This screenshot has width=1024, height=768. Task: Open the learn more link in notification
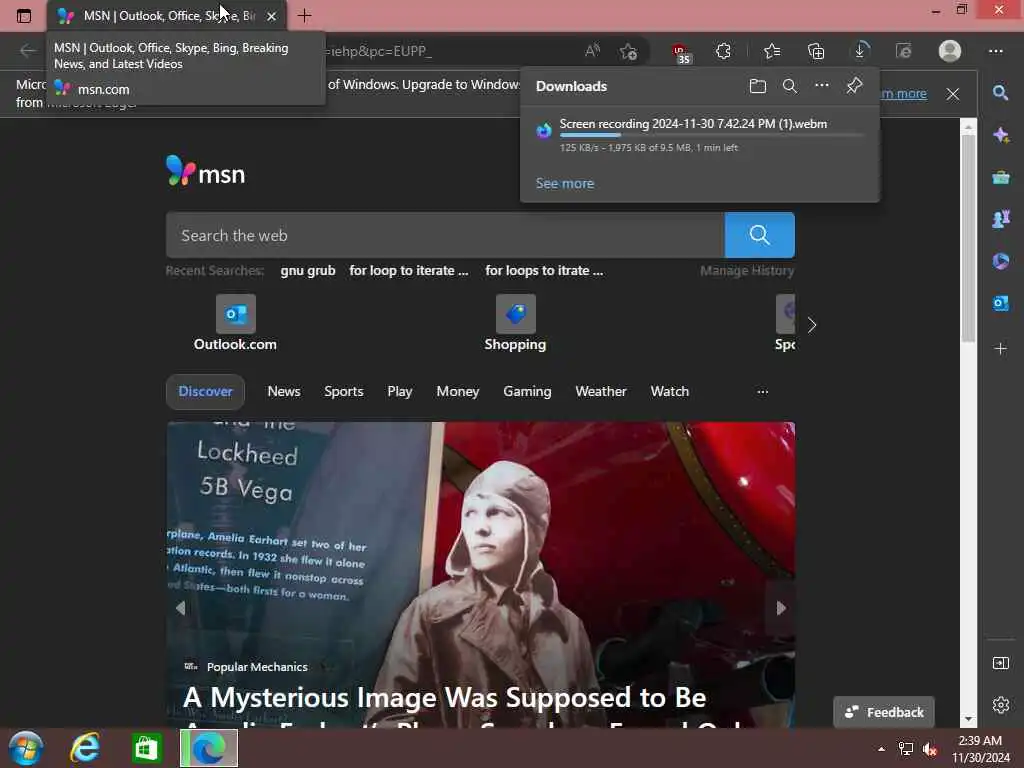point(904,93)
